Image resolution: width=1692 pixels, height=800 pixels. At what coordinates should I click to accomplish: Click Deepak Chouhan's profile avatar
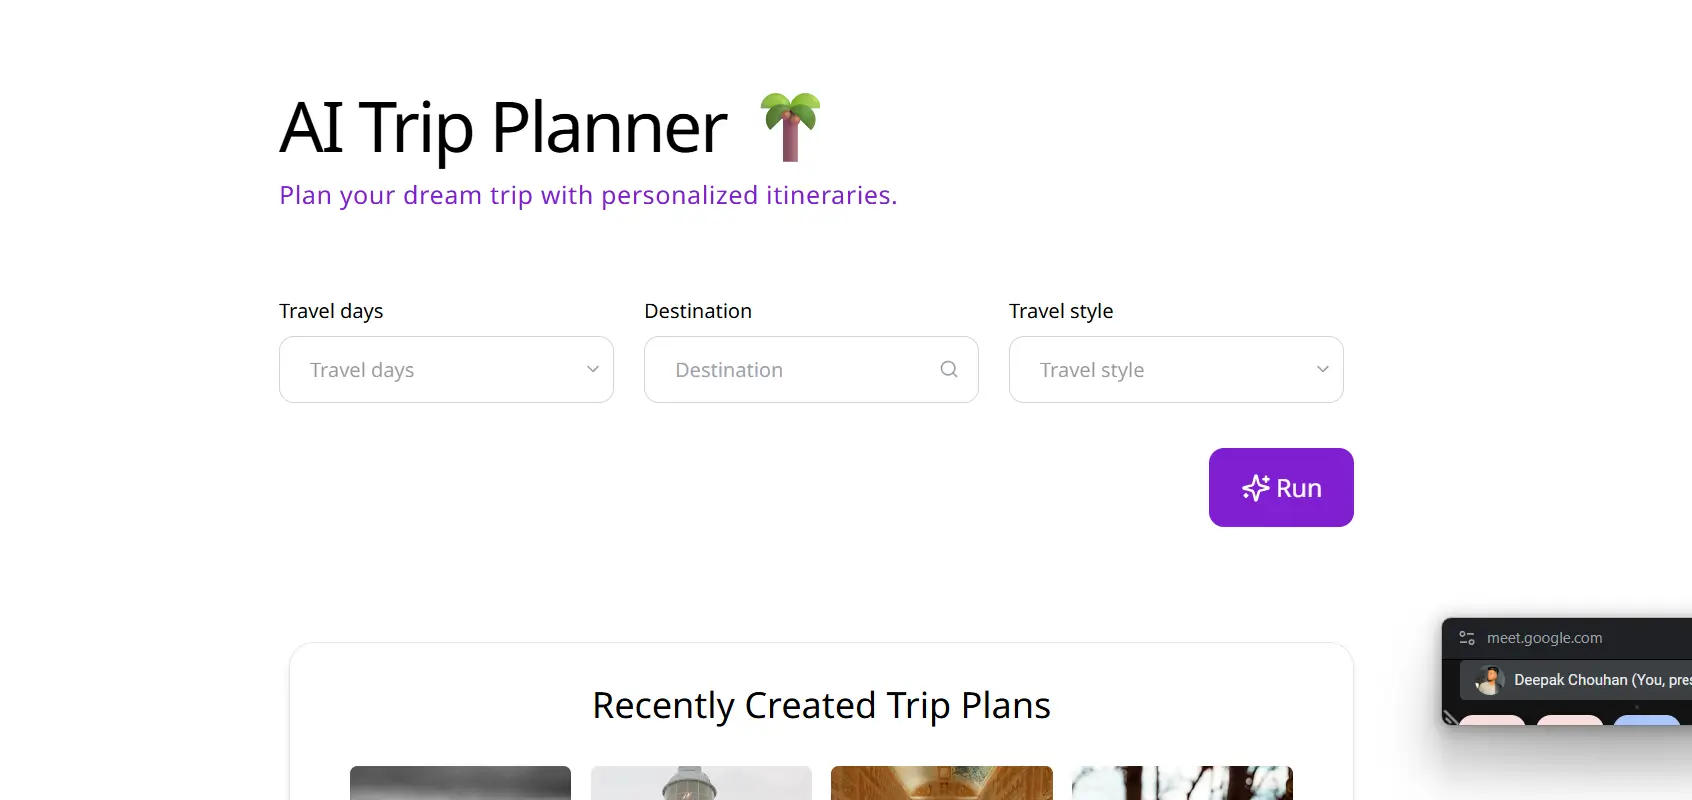pyautogui.click(x=1489, y=680)
